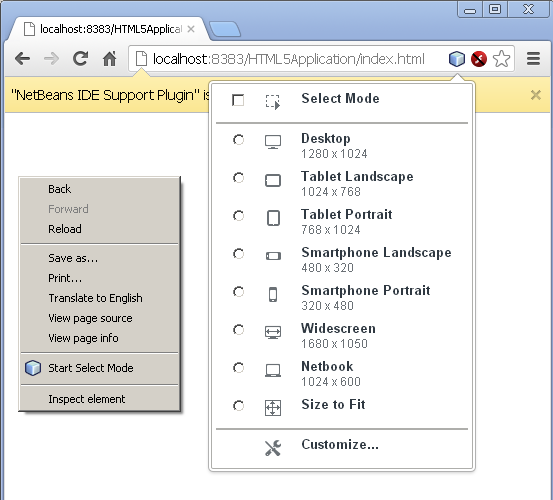The height and width of the screenshot is (500, 553).
Task: Click the Customize wrench-and-screwdriver icon
Action: 273,448
